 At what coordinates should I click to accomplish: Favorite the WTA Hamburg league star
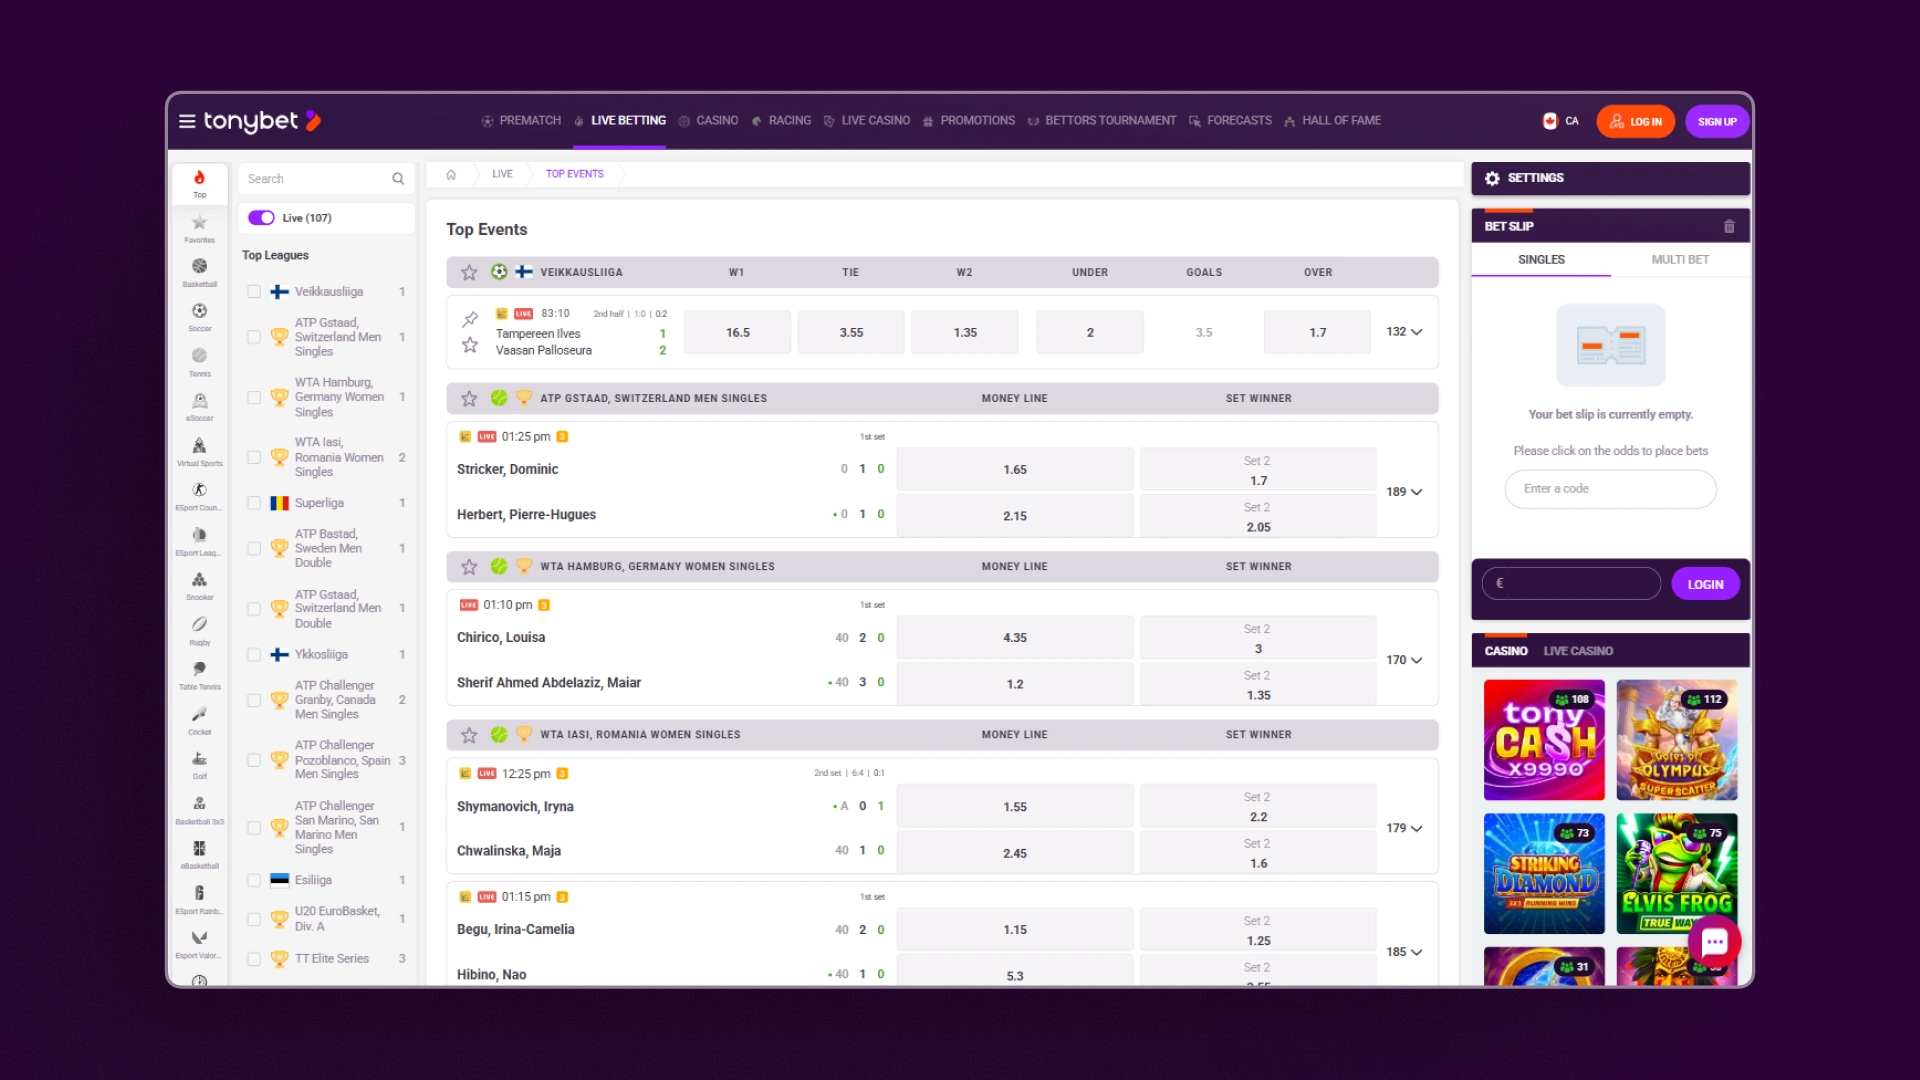coord(469,566)
